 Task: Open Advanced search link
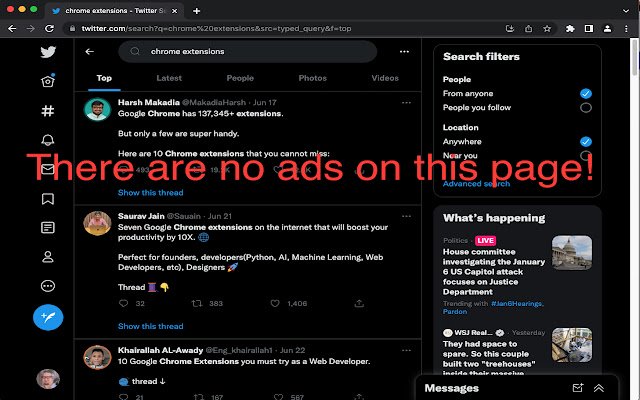(x=476, y=184)
